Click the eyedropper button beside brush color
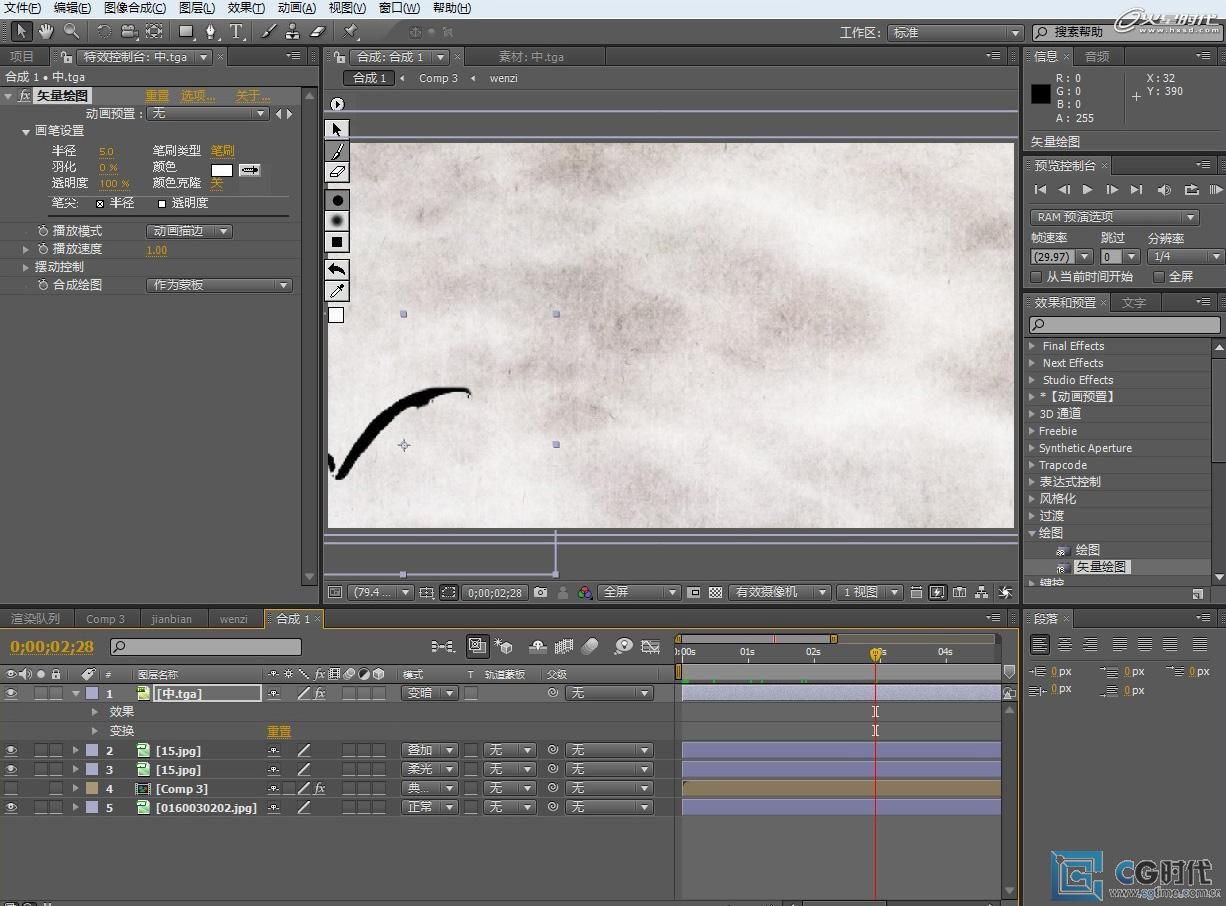Image resolution: width=1226 pixels, height=906 pixels. 250,170
